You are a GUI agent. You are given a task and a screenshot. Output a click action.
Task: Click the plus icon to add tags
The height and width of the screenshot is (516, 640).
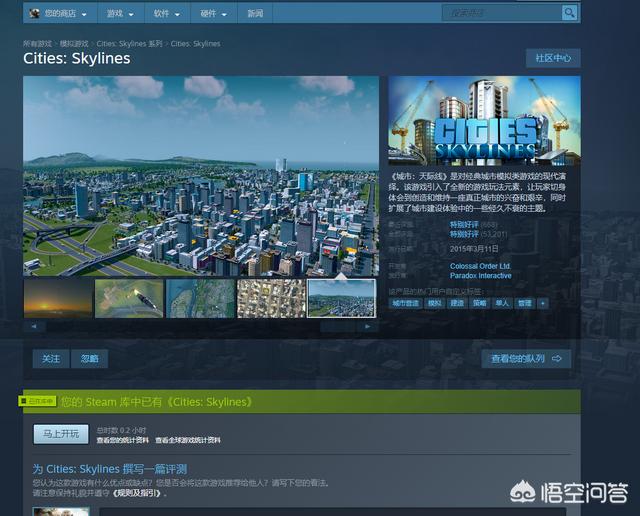point(543,303)
